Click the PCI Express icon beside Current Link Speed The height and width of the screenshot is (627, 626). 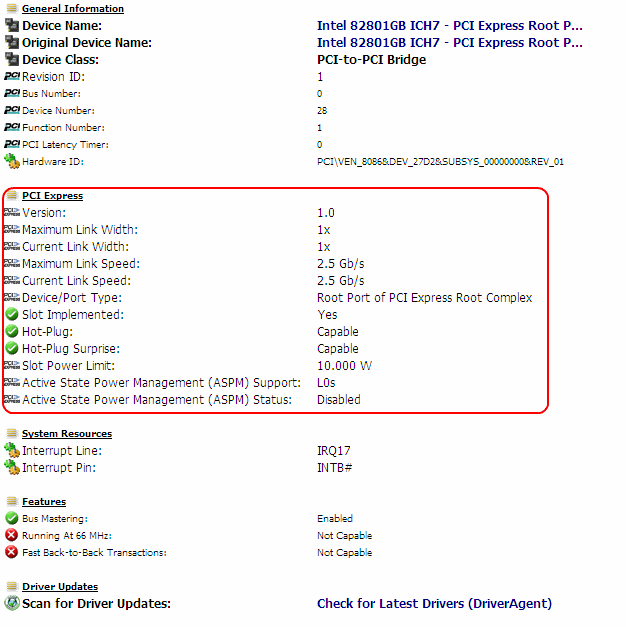(x=12, y=280)
